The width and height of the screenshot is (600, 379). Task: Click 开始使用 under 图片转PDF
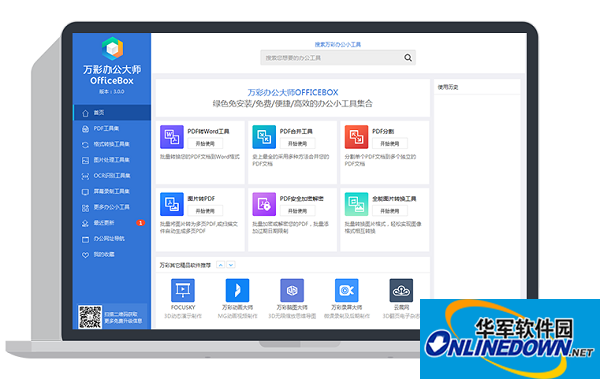point(205,211)
